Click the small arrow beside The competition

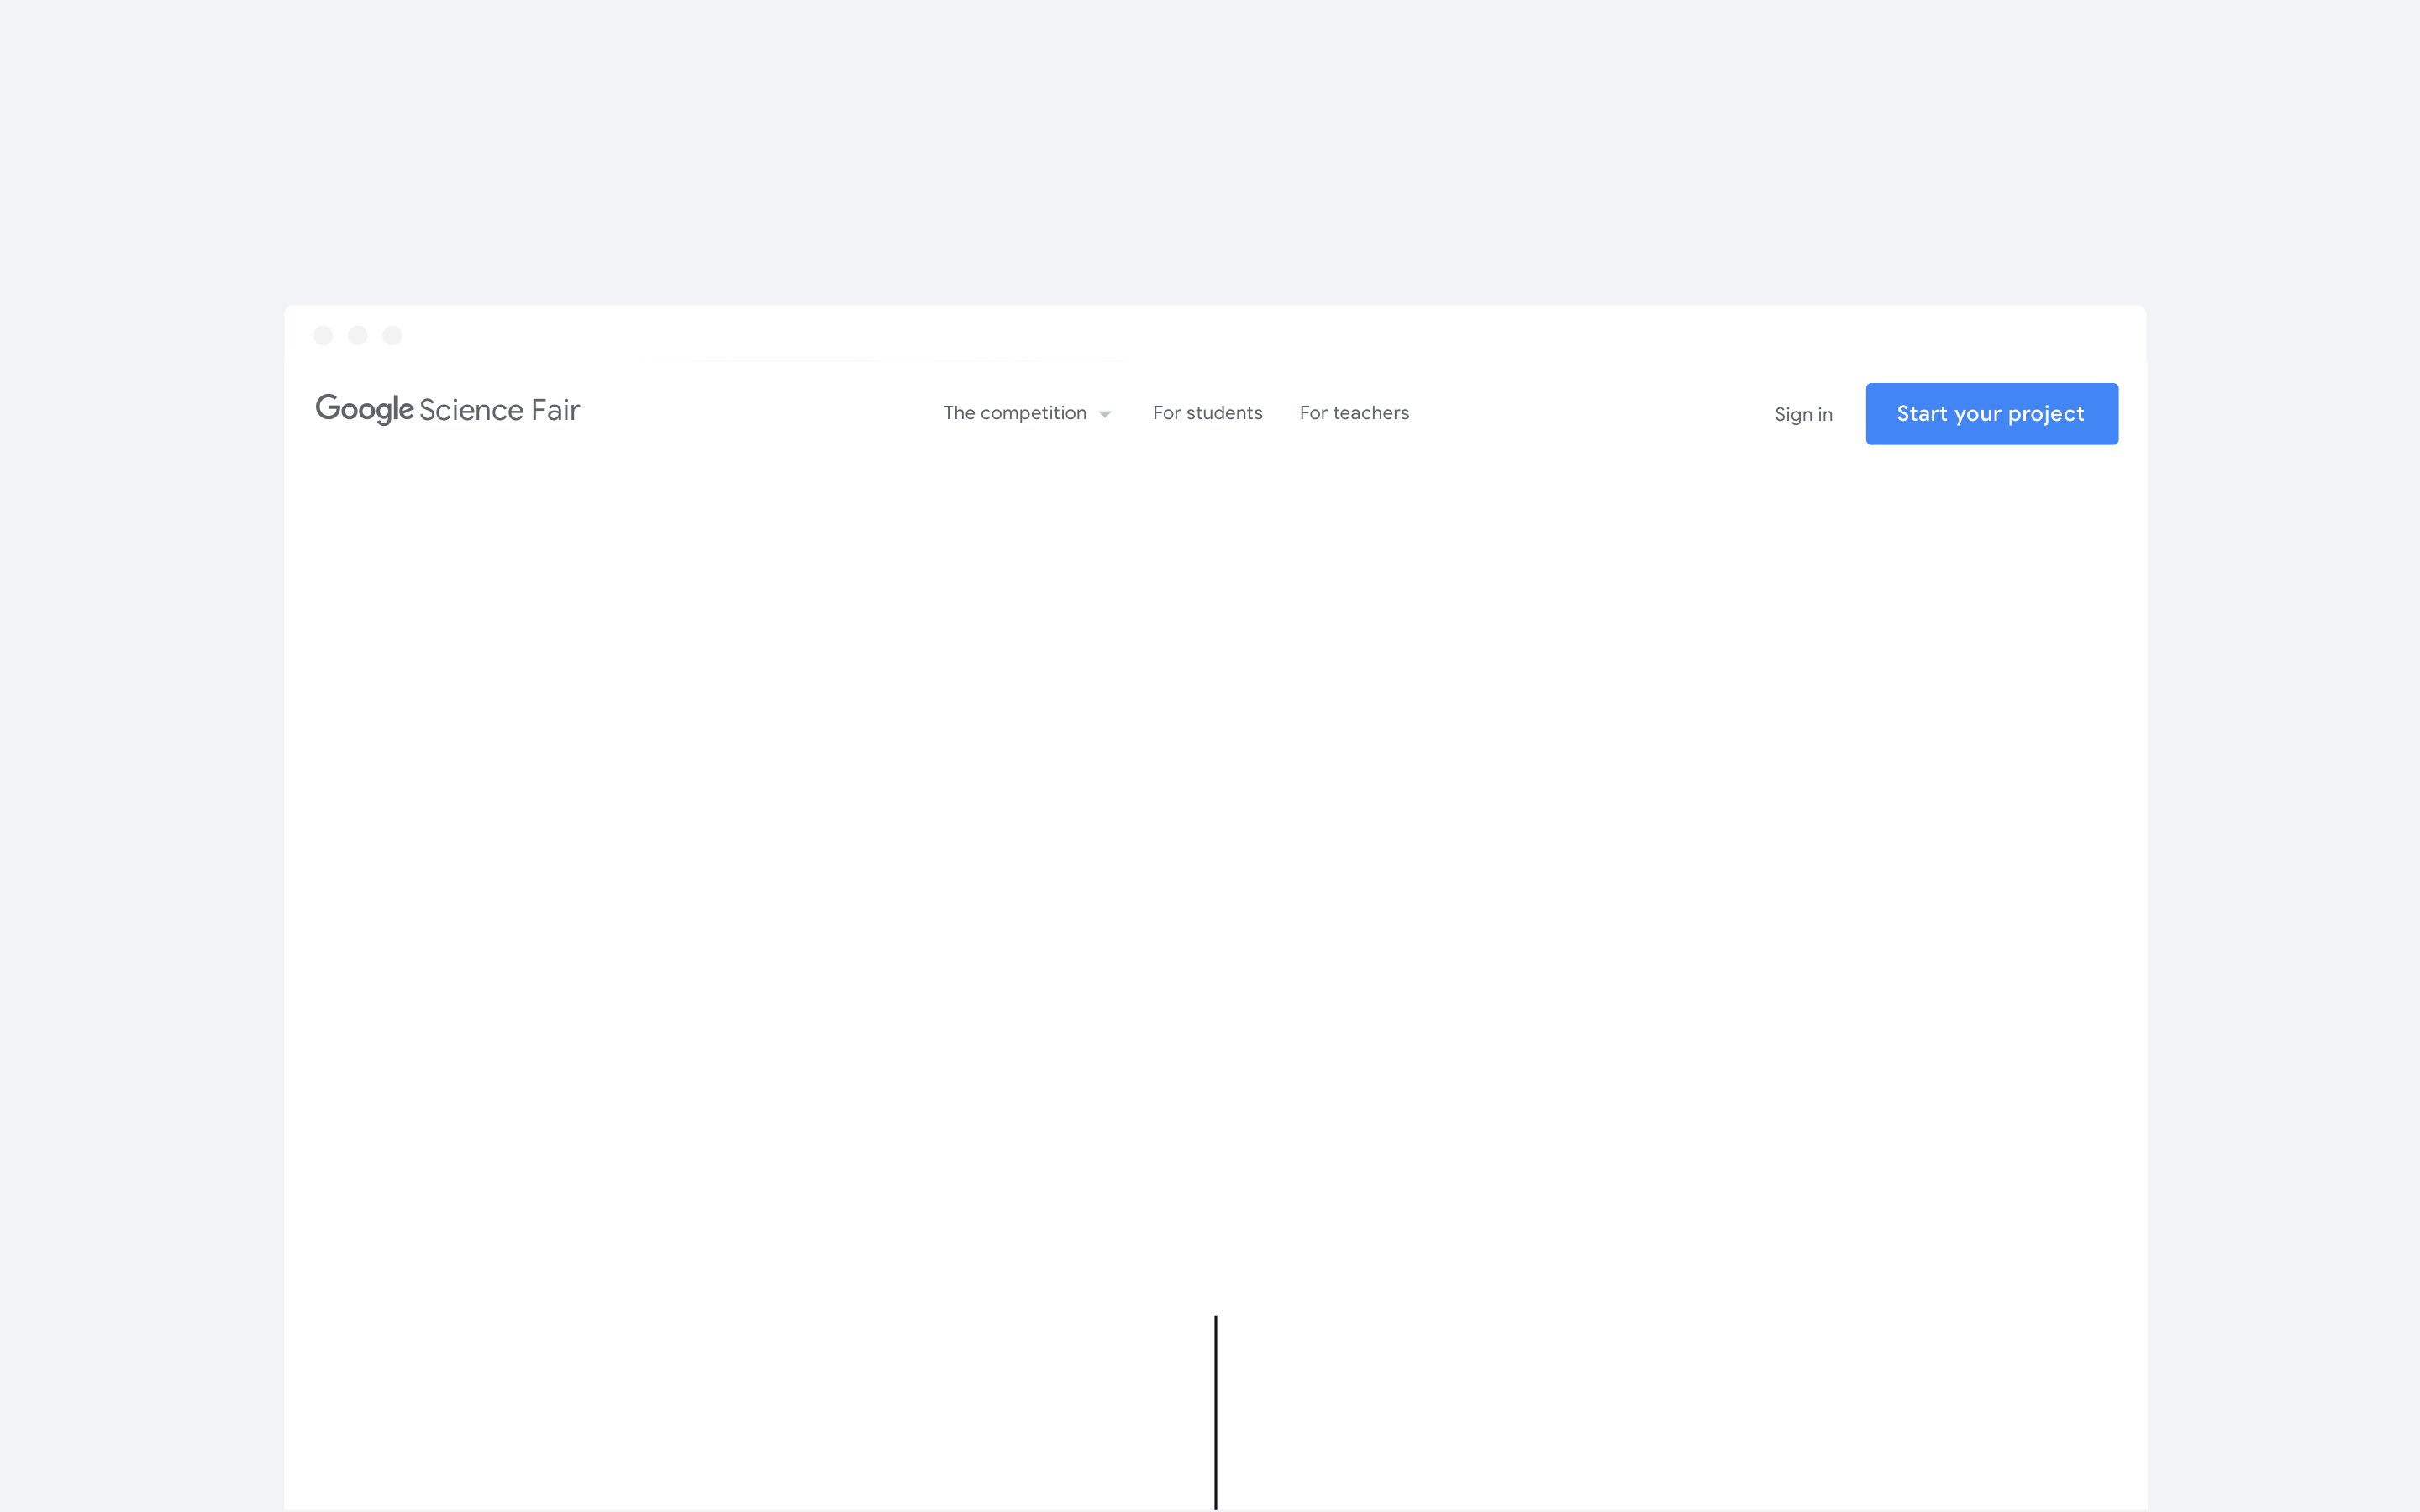point(1105,414)
